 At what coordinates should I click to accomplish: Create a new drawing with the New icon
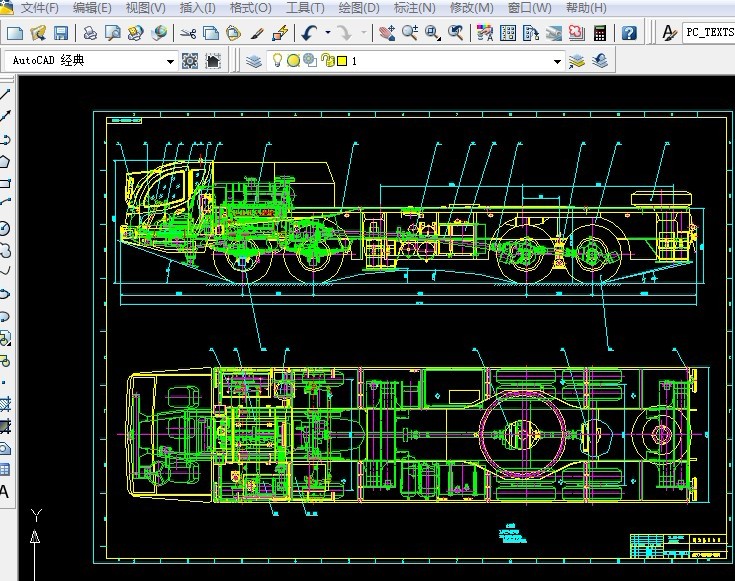pos(15,33)
